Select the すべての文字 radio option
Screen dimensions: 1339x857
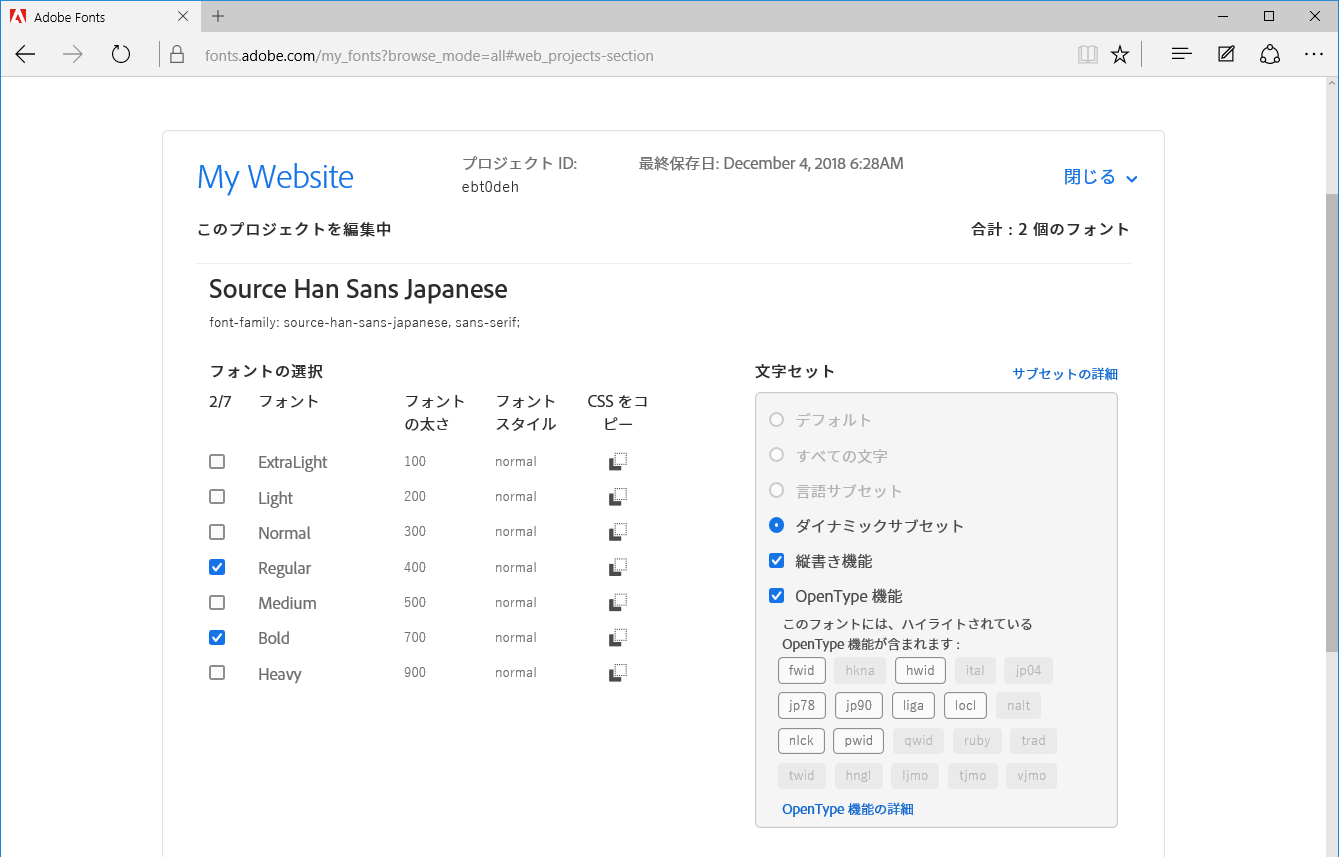point(776,455)
